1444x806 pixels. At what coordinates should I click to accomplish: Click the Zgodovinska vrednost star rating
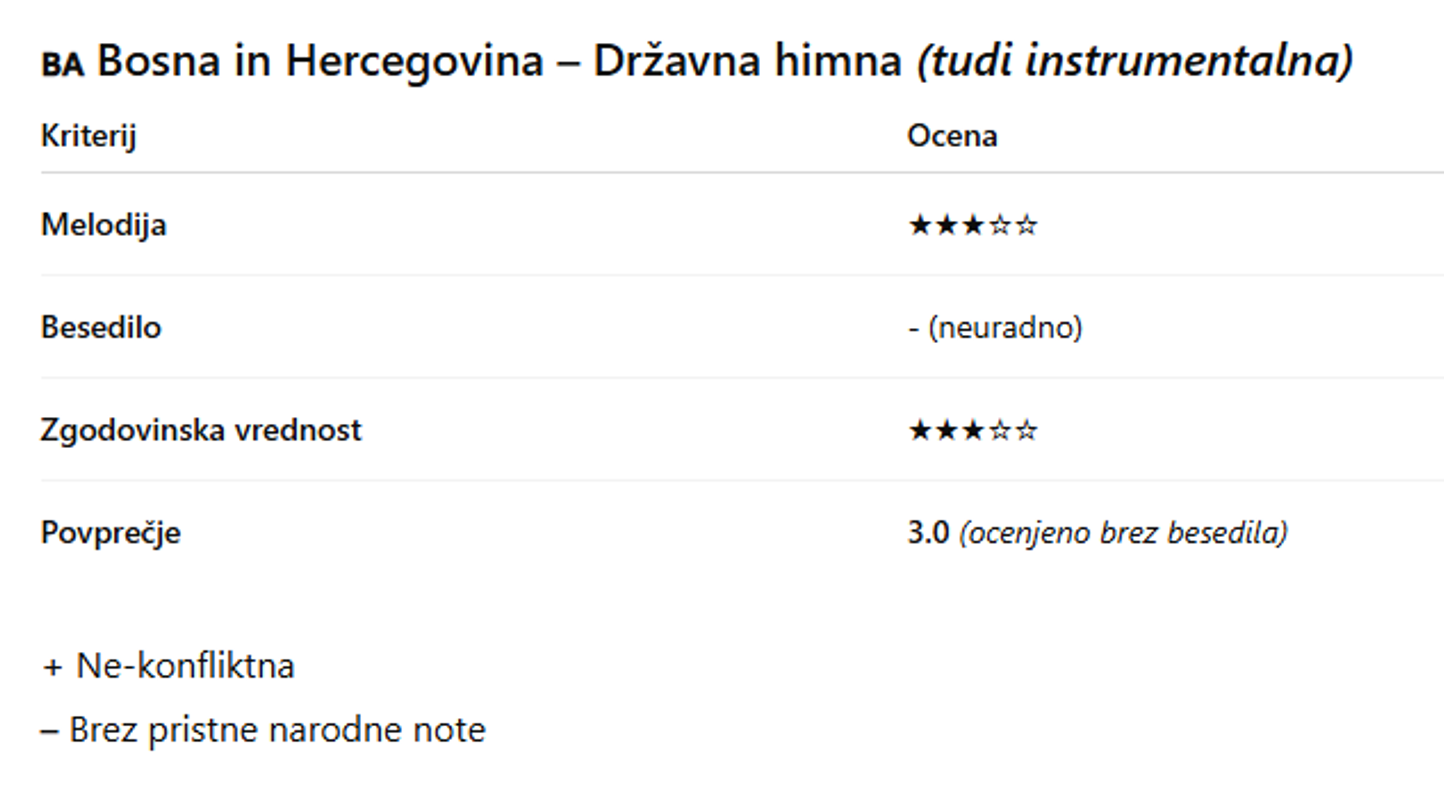tap(972, 431)
